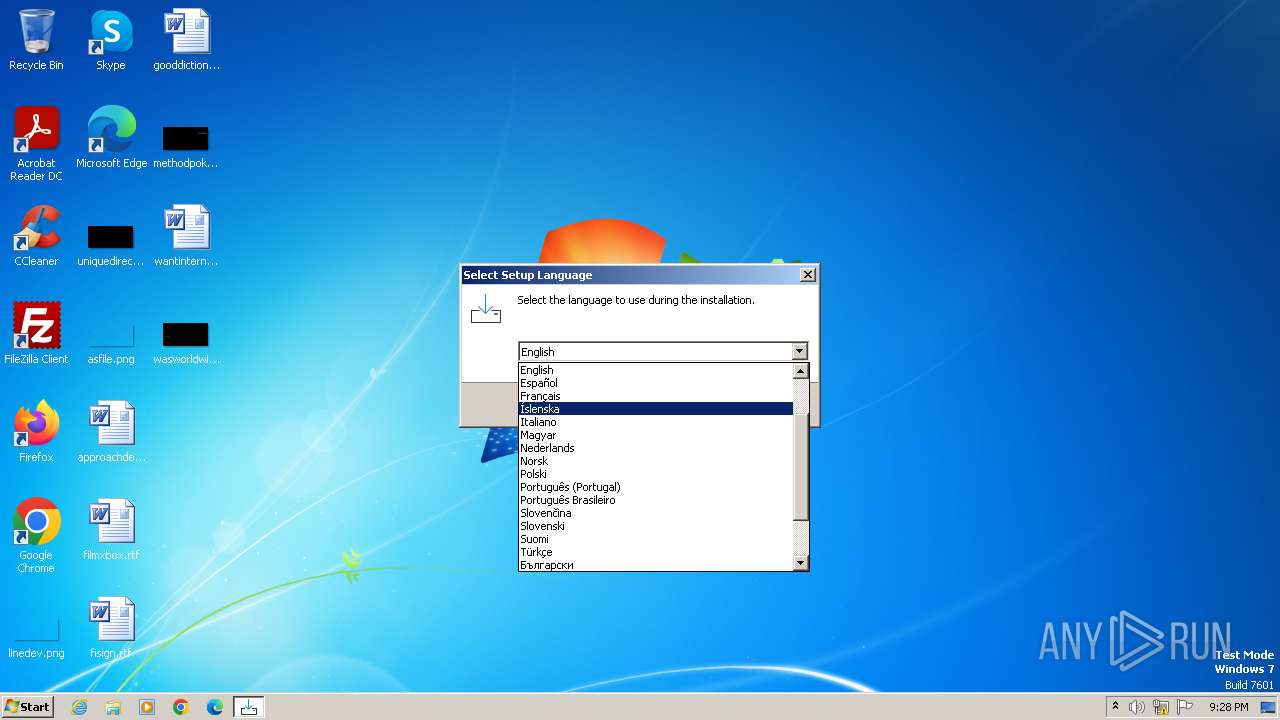Open the approachde Word document
Image resolution: width=1280 pixels, height=720 pixels.
[x=111, y=432]
